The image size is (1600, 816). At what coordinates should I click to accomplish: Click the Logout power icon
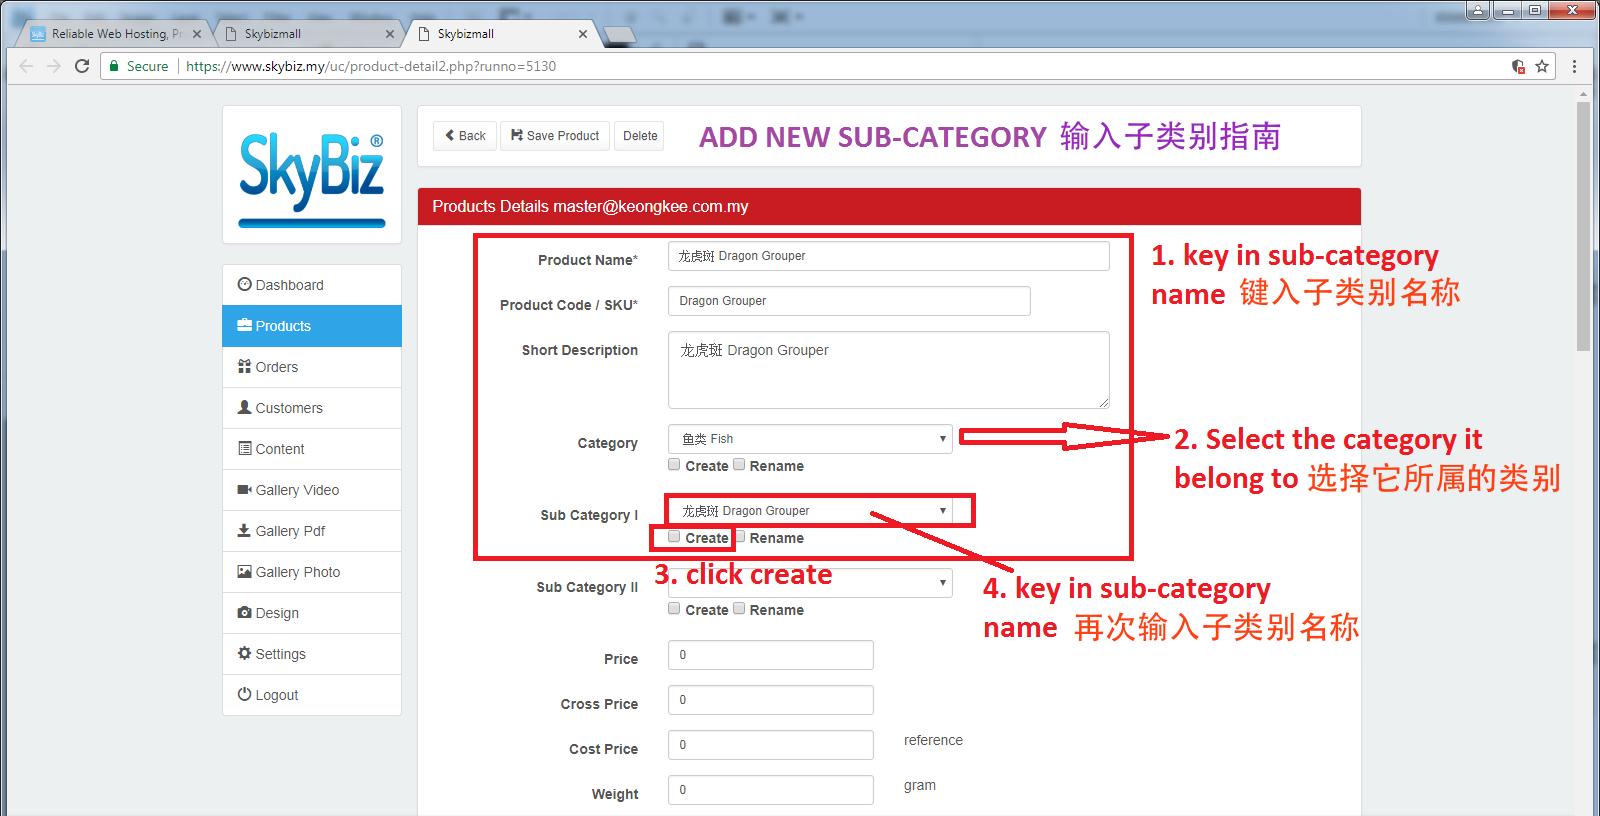[244, 694]
